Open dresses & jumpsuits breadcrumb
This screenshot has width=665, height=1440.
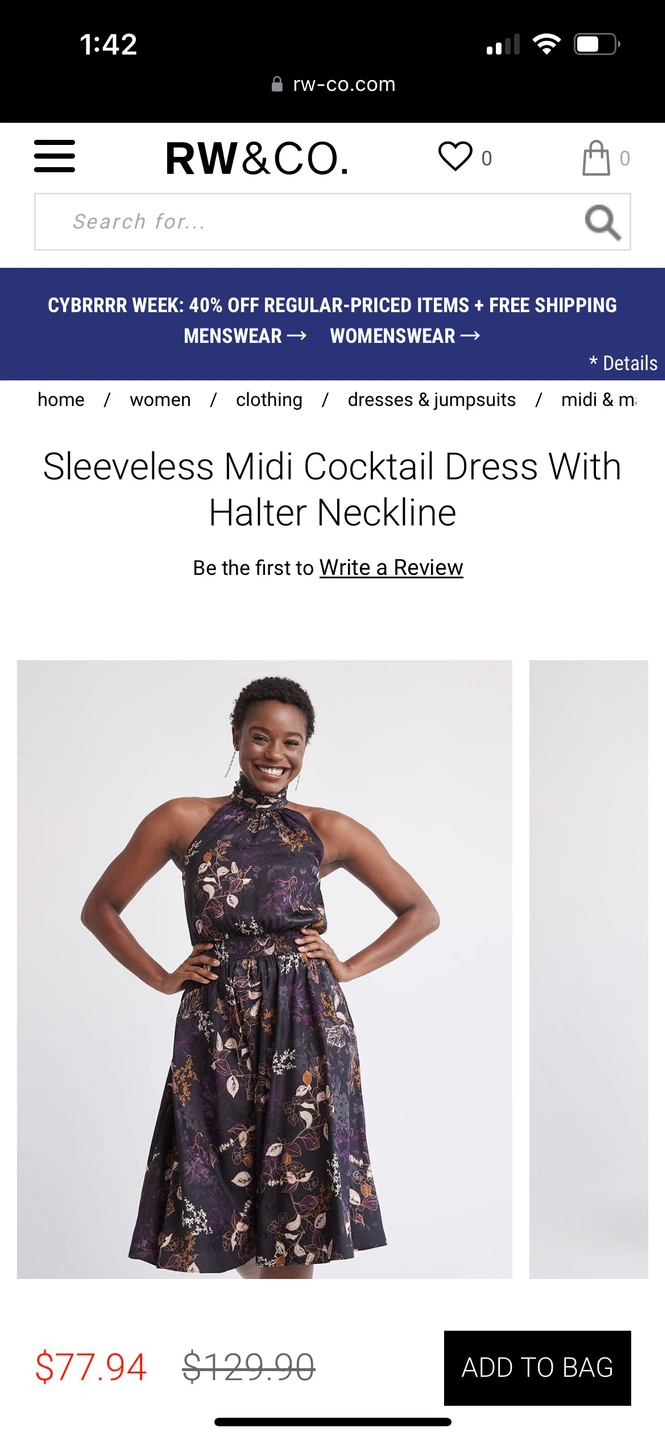coord(432,400)
